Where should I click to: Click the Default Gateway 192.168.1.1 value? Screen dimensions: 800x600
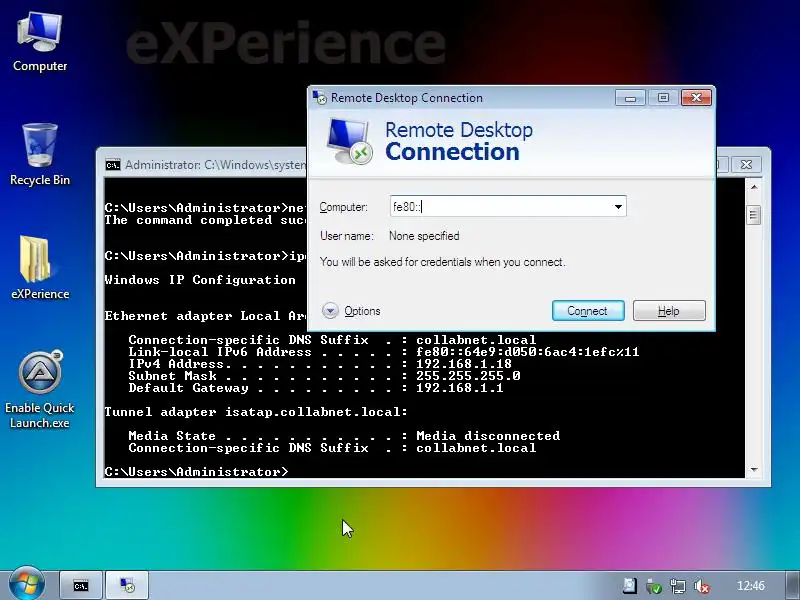pyautogui.click(x=460, y=388)
